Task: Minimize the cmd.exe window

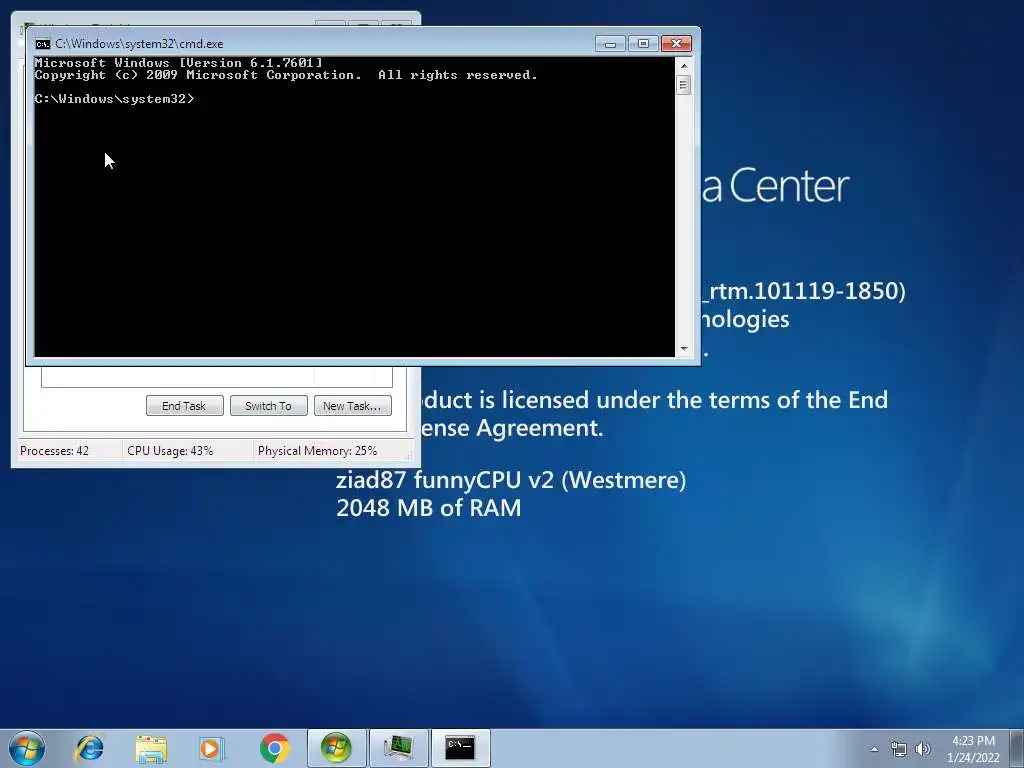Action: tap(611, 44)
